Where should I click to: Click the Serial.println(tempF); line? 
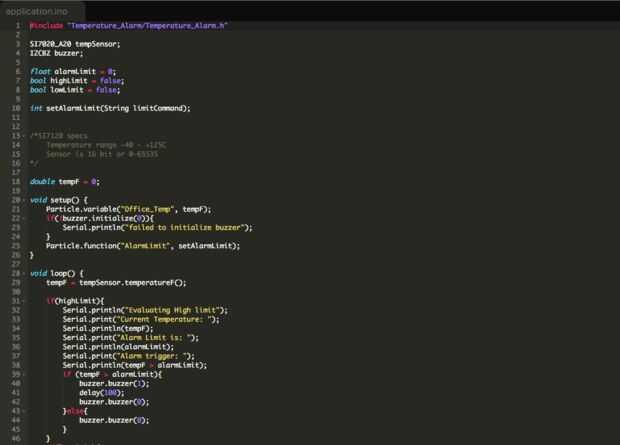(108, 328)
